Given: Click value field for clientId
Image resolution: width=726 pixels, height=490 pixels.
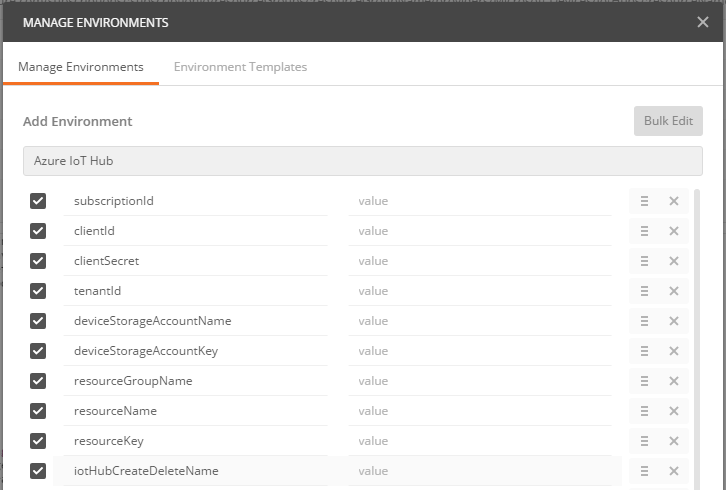Looking at the screenshot, I should coord(479,231).
